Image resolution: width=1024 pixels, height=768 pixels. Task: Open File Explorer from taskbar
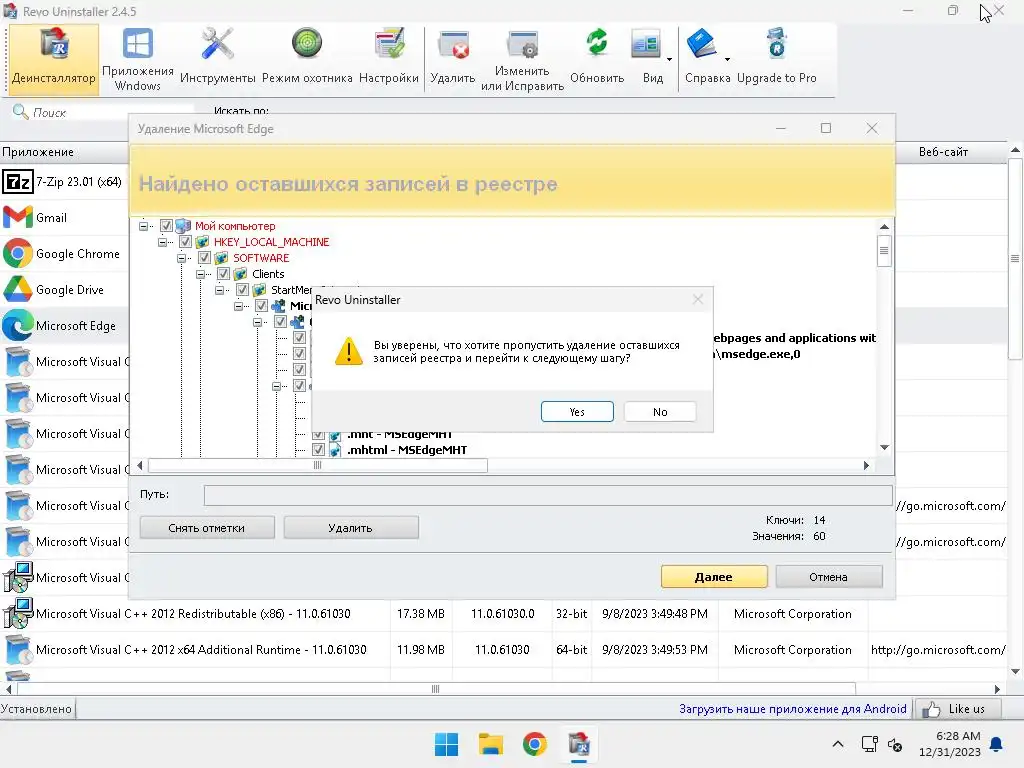click(490, 744)
